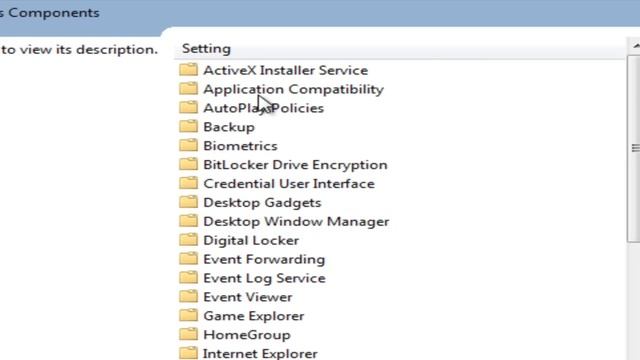Click the scrollbar thumb in settings list
640x360 pixels.
tap(634, 149)
